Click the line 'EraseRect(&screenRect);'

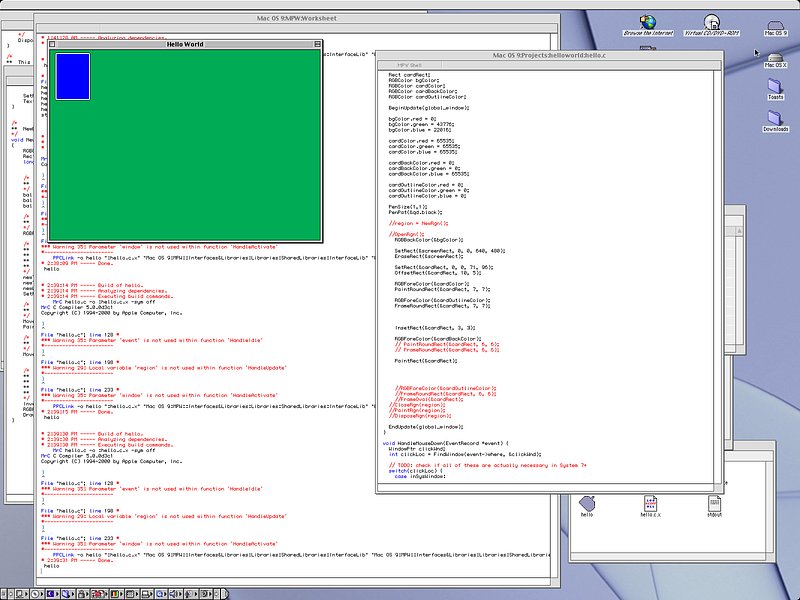(429, 256)
